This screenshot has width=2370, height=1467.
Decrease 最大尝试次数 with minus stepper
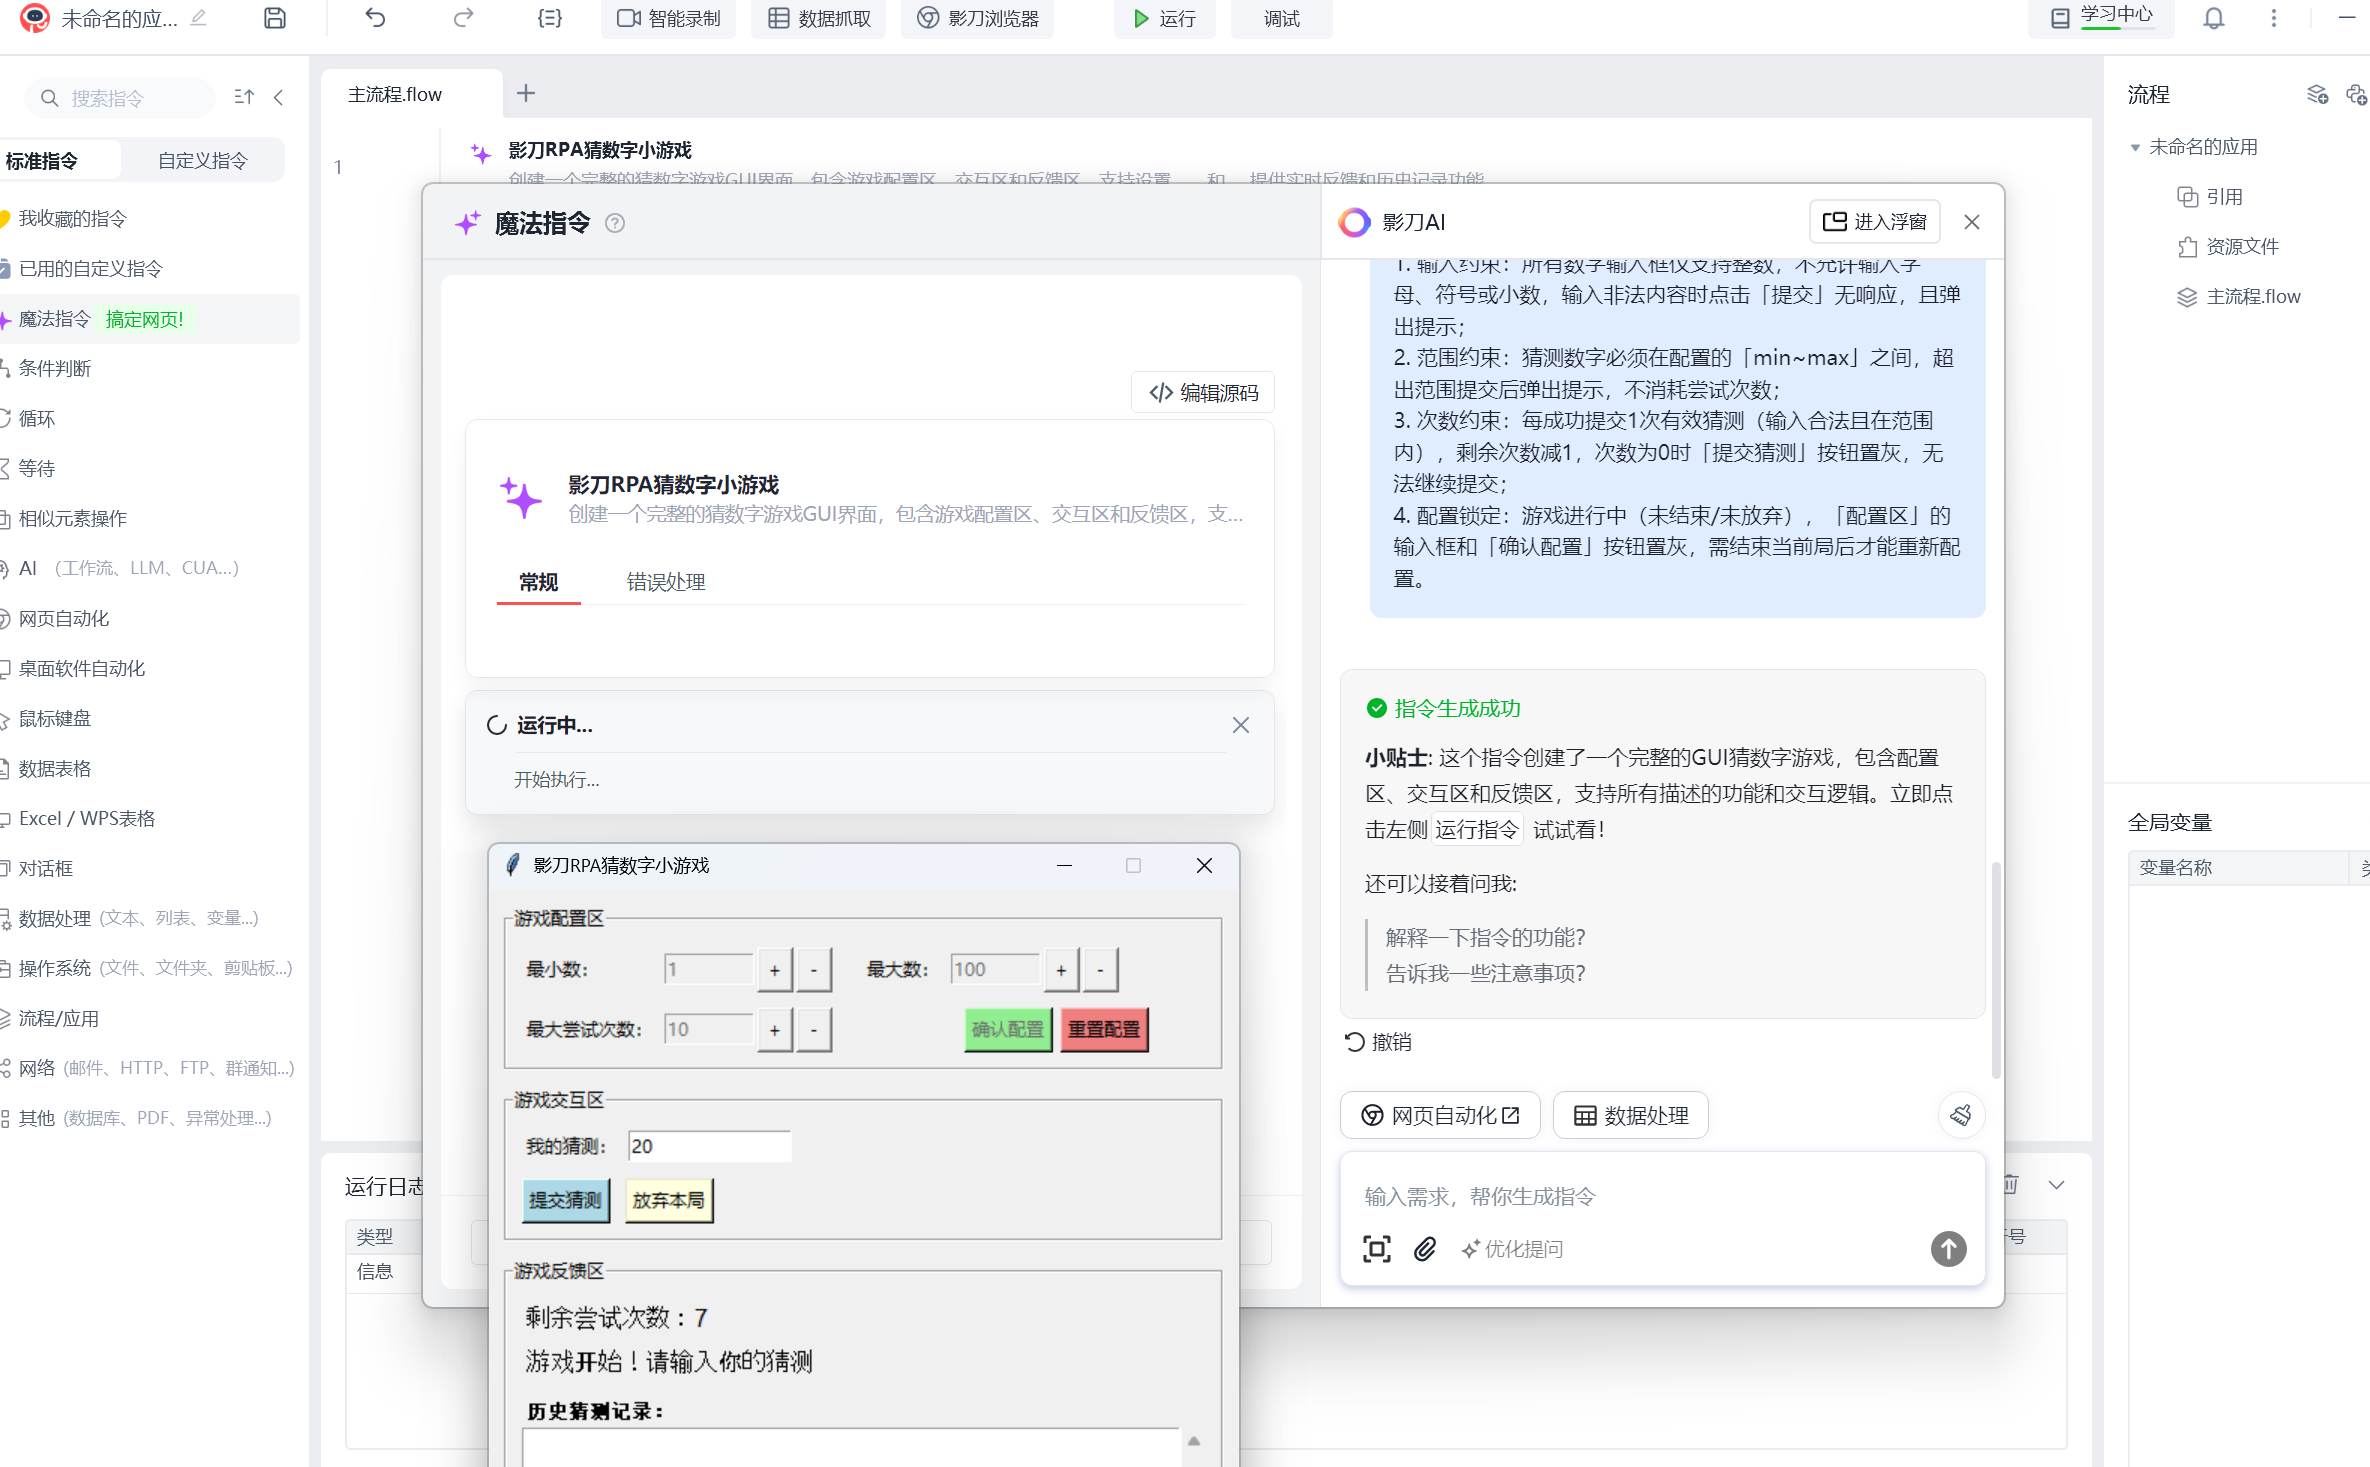[x=814, y=1029]
